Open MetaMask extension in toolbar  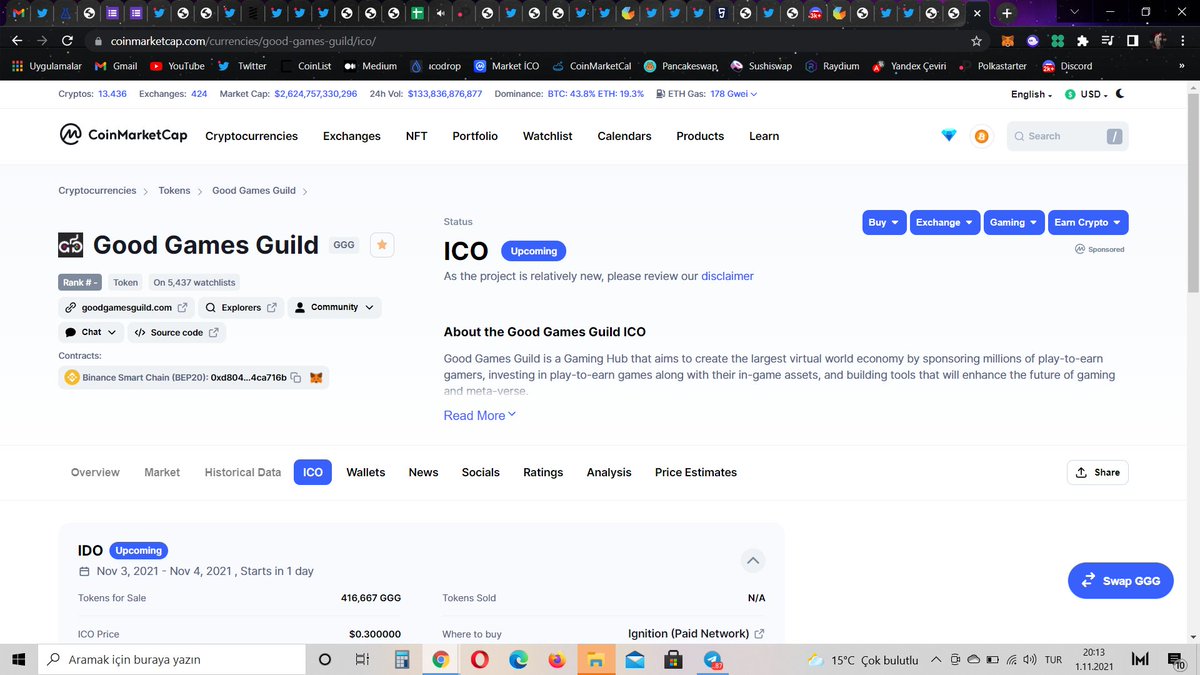click(x=1009, y=41)
